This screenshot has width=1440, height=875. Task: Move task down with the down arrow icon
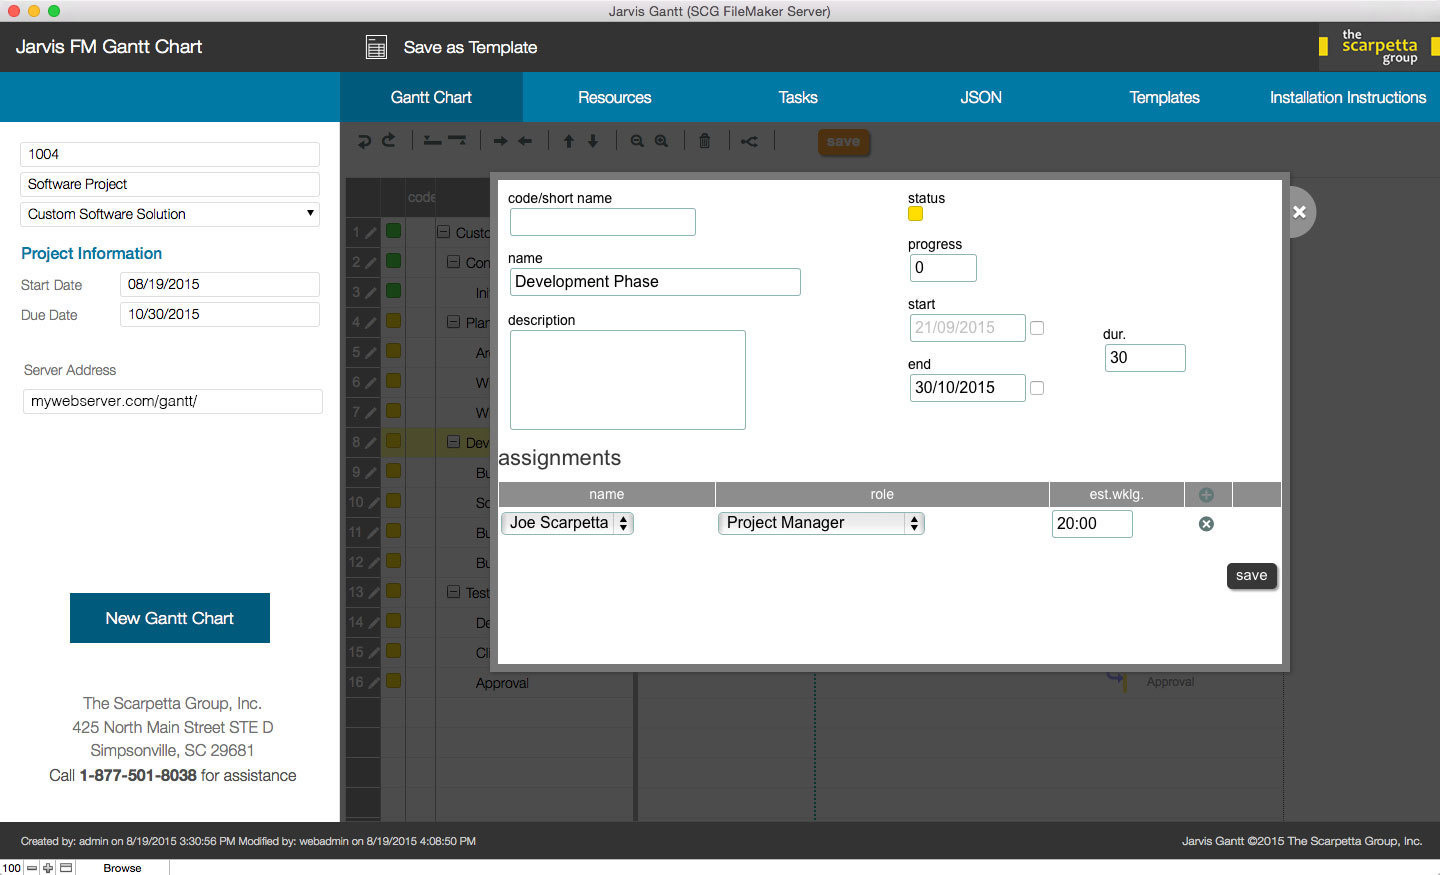click(x=593, y=141)
